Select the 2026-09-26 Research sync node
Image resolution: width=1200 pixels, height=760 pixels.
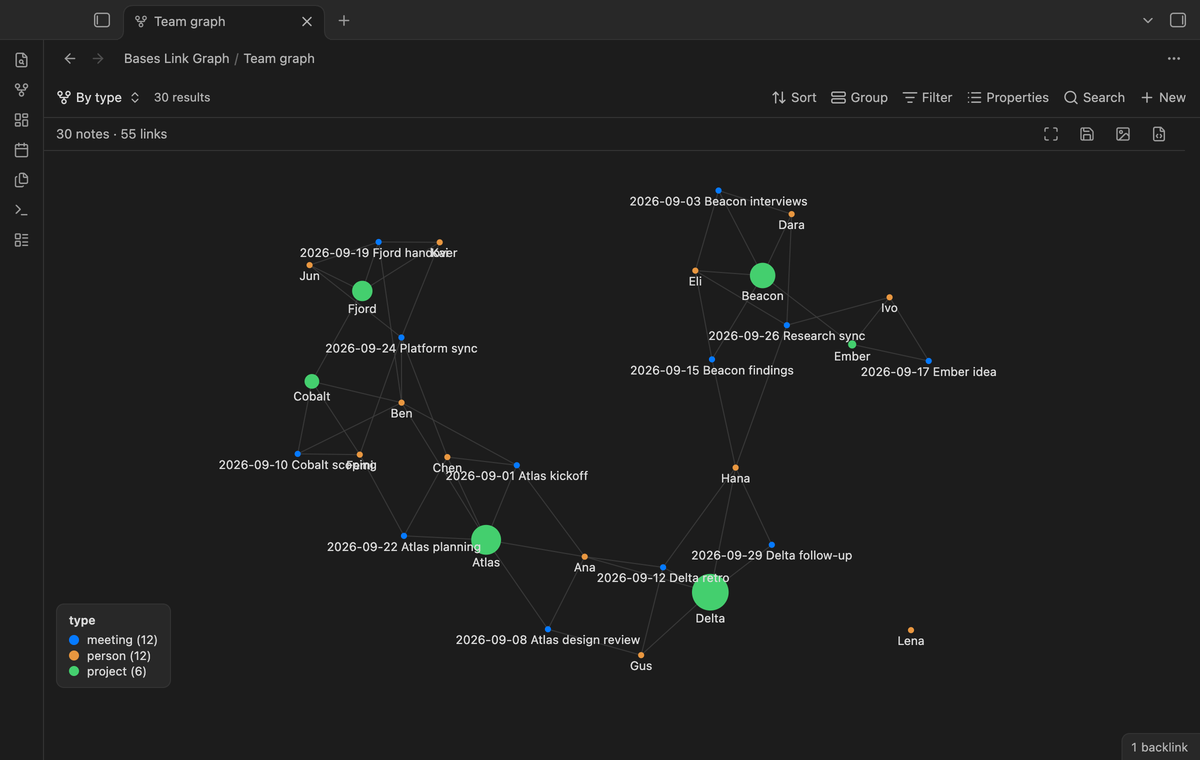pos(787,325)
